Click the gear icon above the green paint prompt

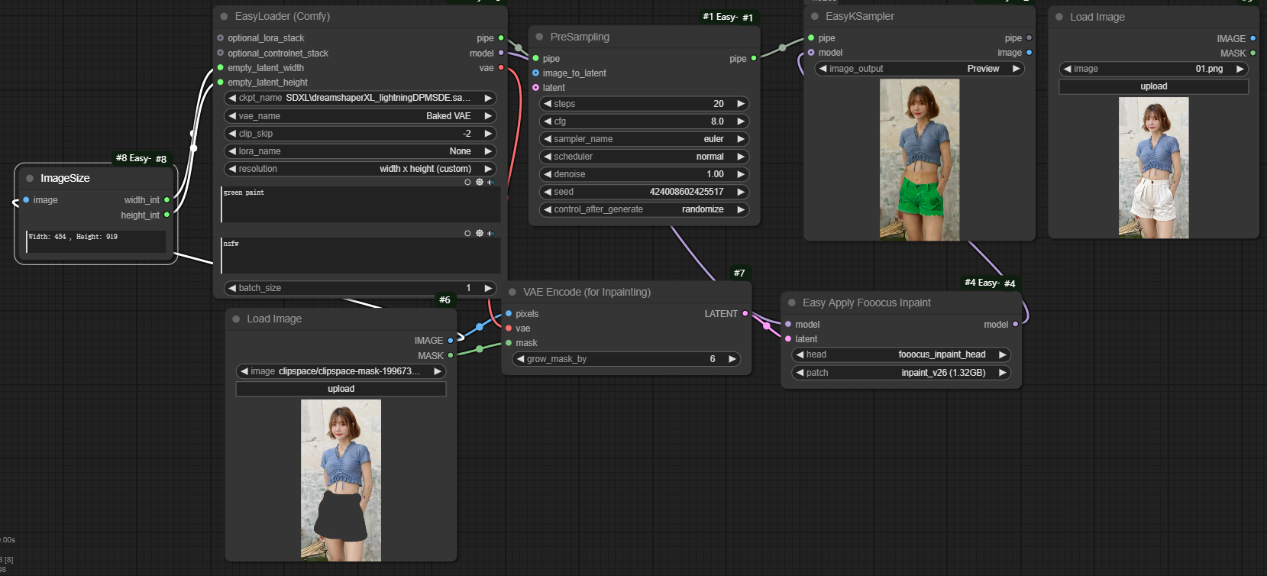(479, 182)
